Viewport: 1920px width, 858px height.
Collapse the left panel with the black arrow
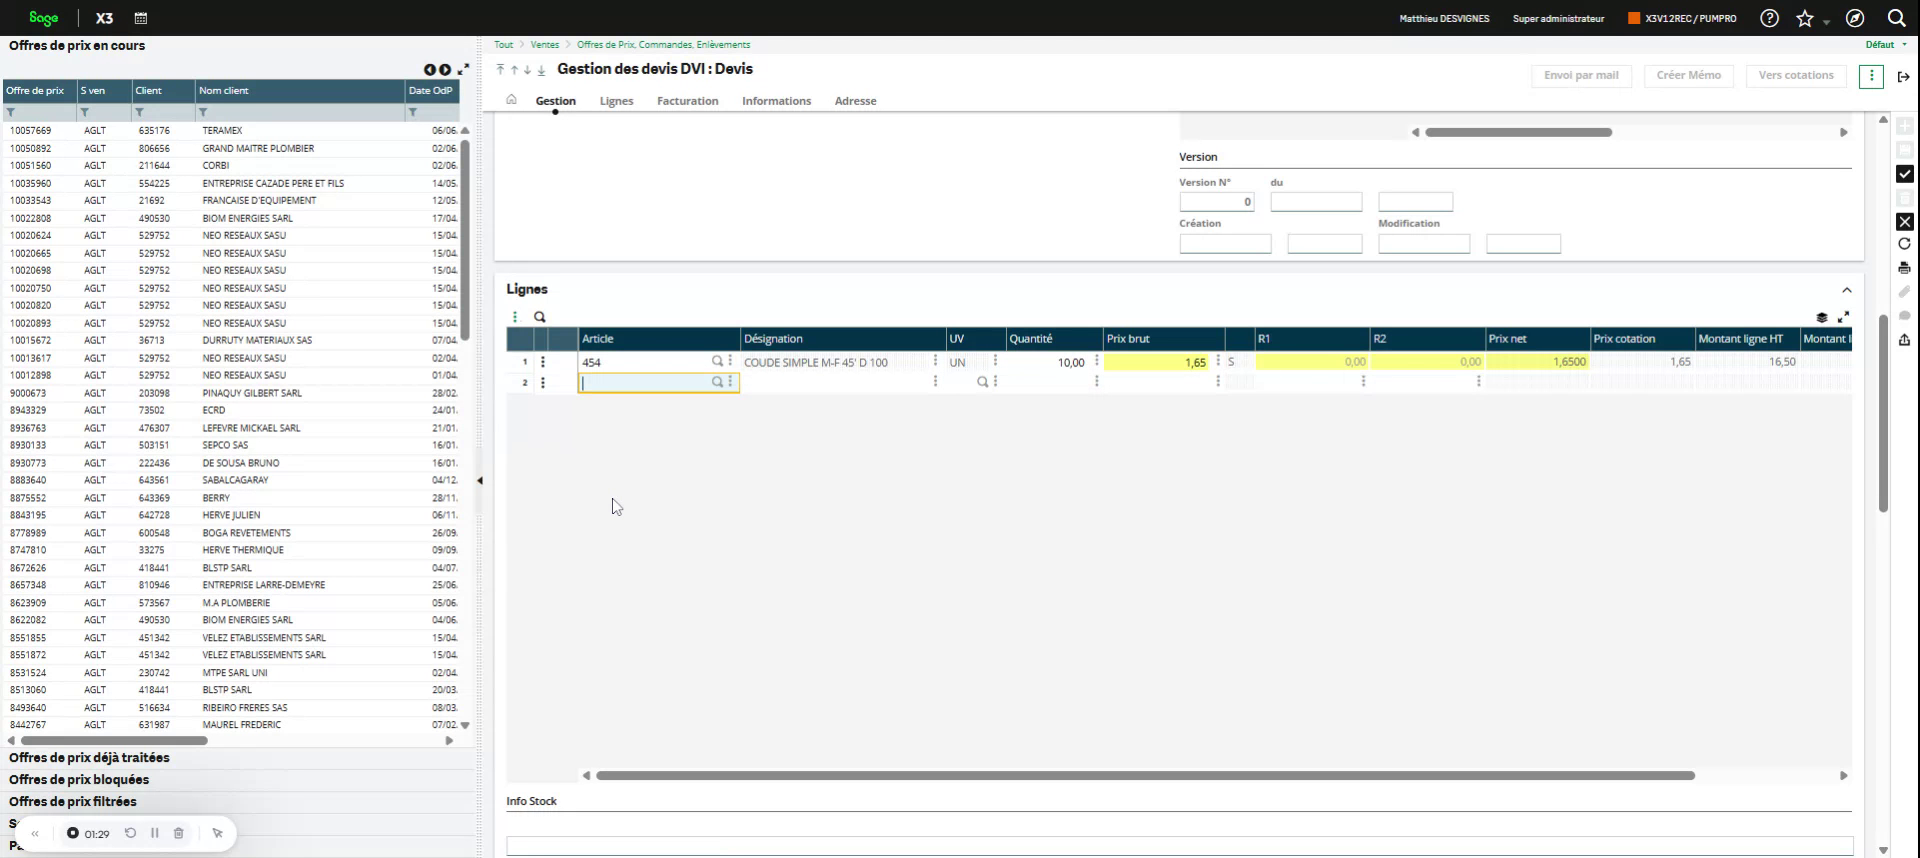click(x=480, y=481)
